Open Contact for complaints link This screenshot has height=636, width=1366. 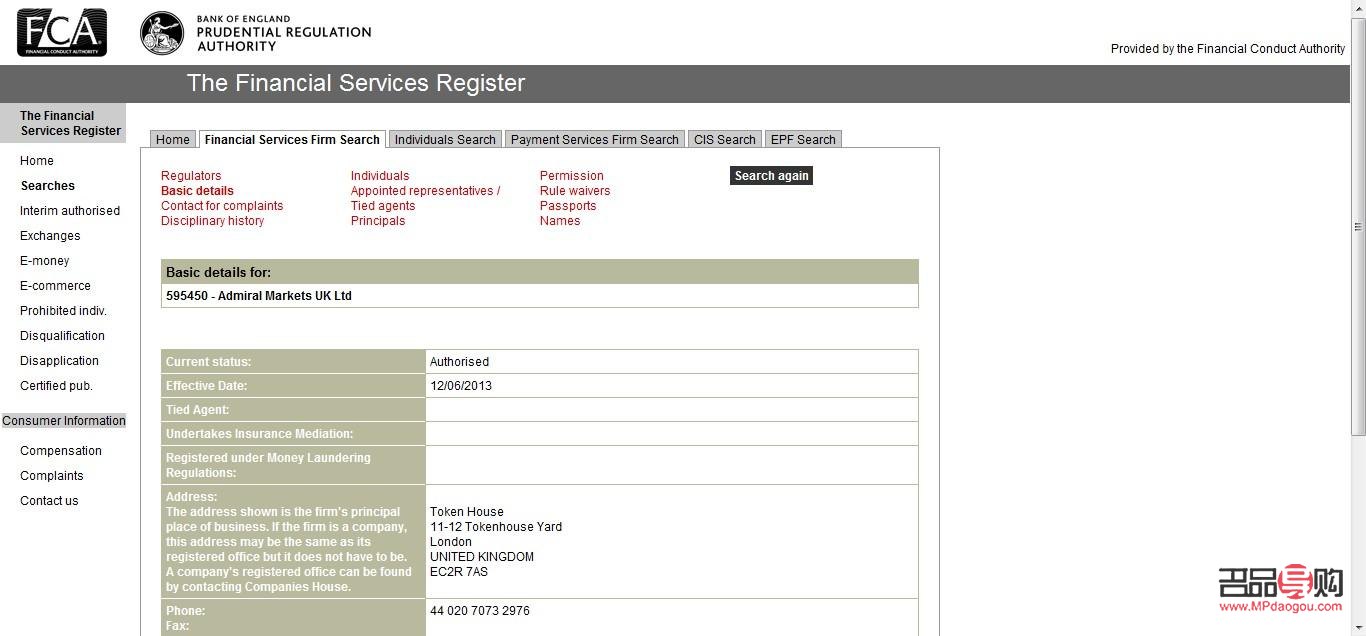click(222, 206)
